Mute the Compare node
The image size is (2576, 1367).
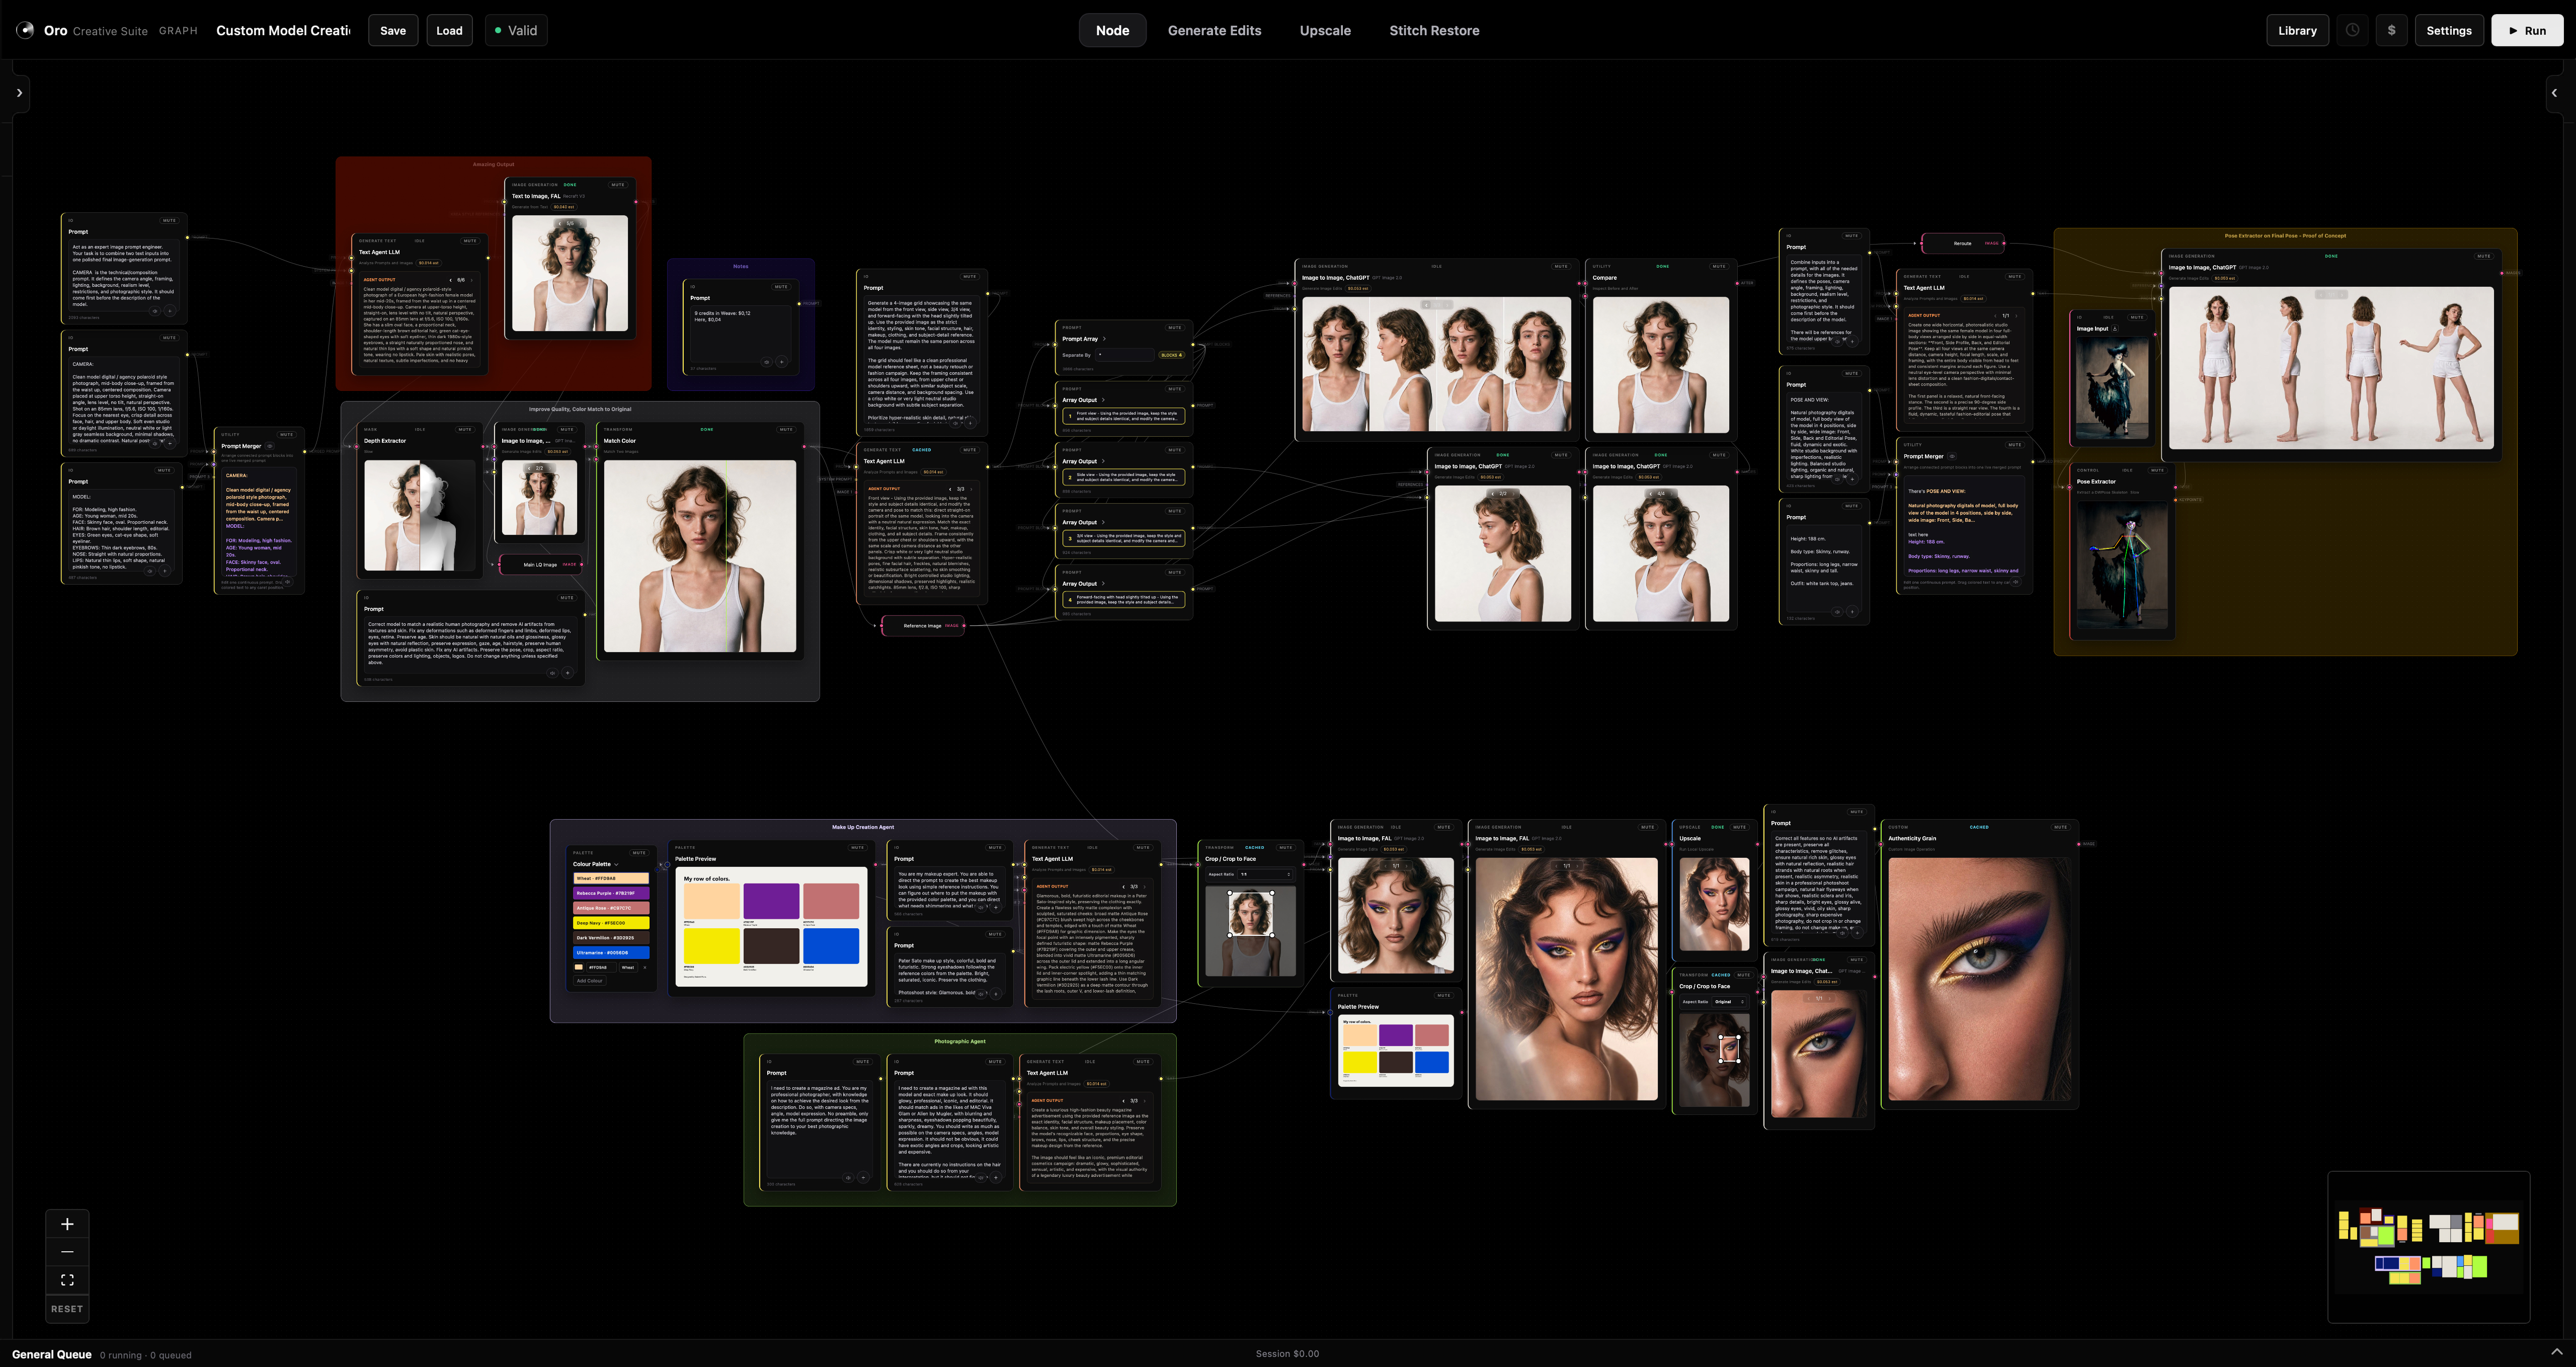1719,266
